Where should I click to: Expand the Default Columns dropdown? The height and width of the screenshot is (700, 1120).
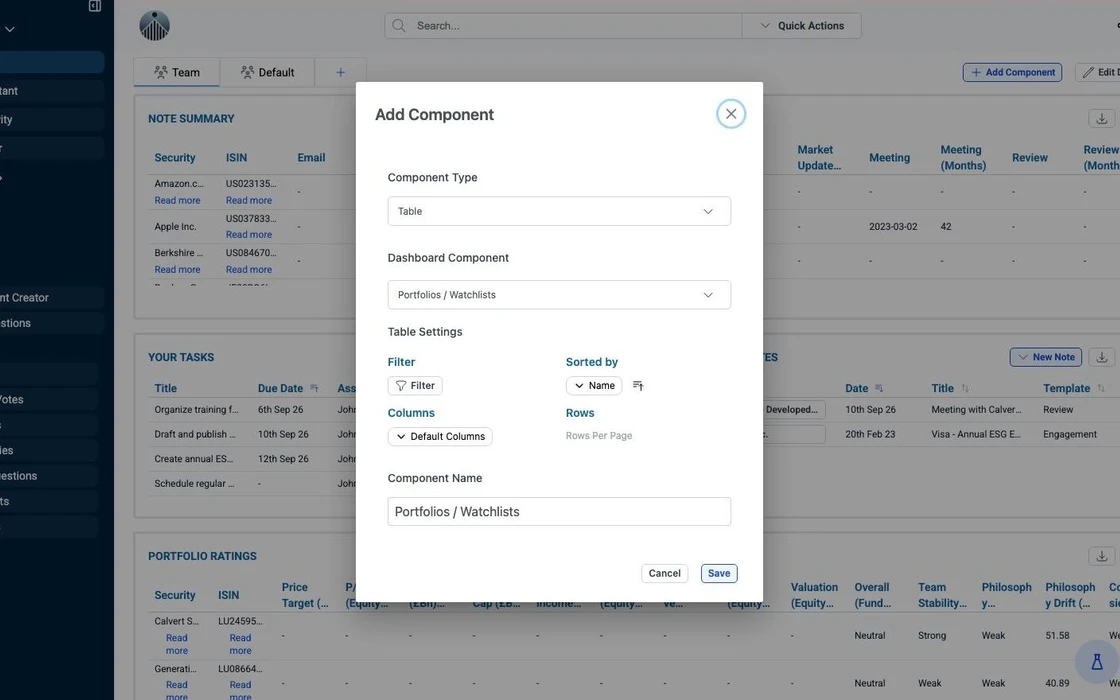(440, 436)
